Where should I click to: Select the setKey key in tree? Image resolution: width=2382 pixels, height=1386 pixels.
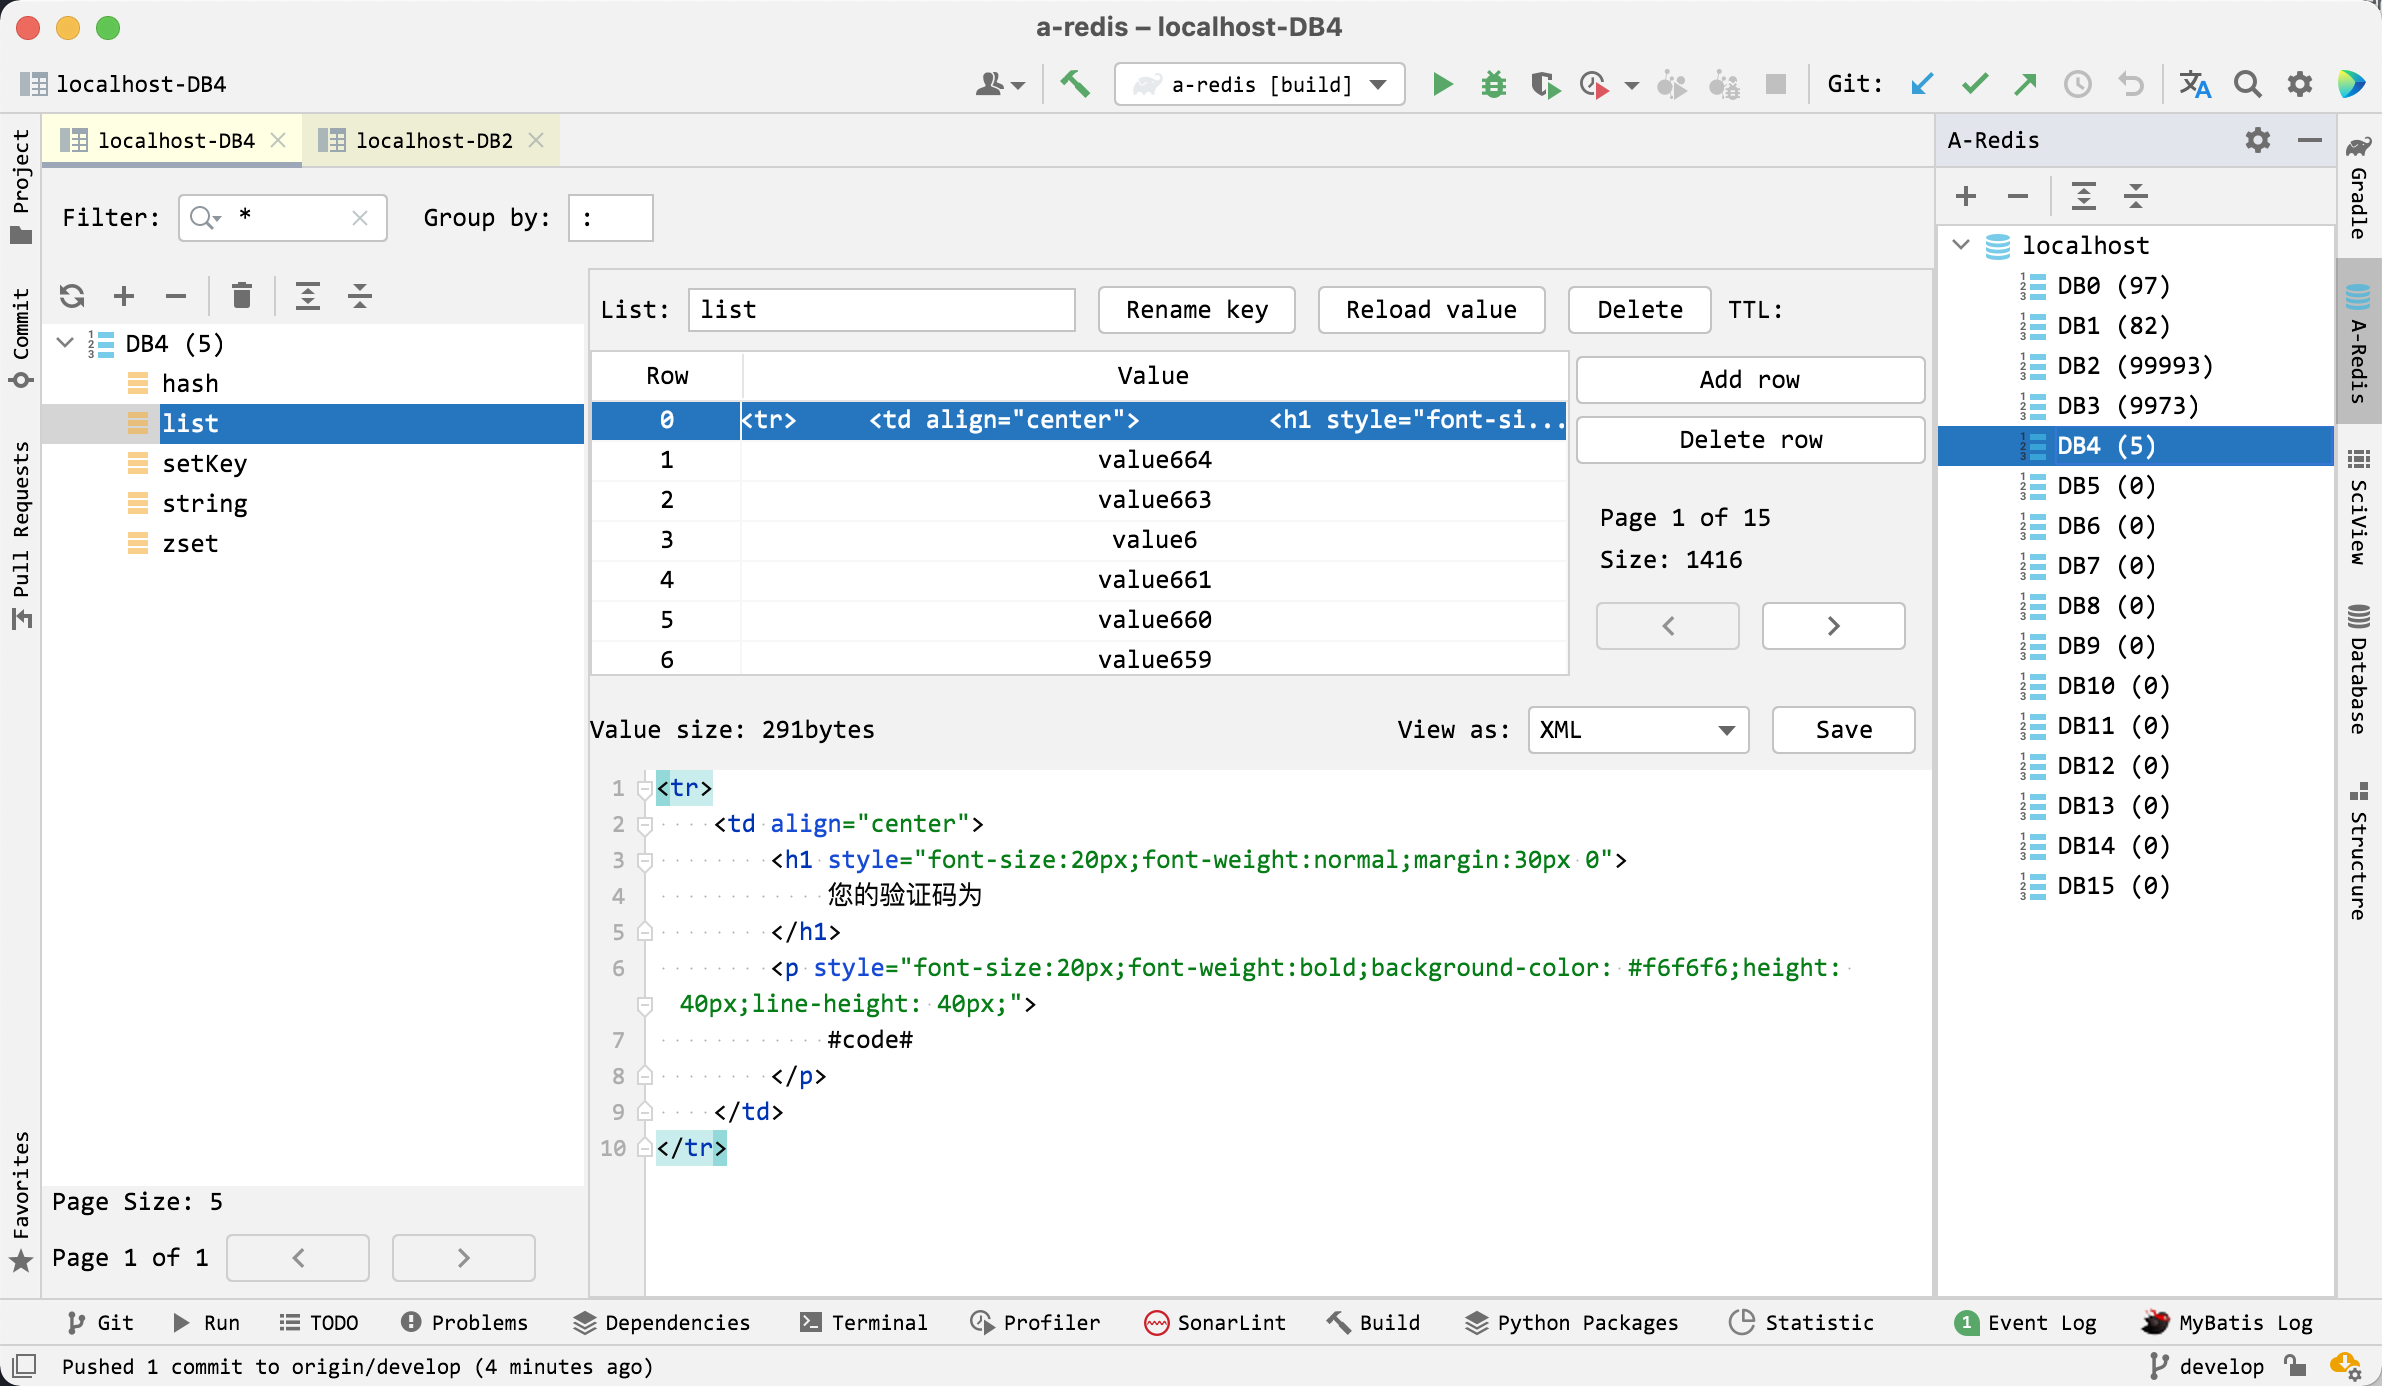(x=204, y=464)
